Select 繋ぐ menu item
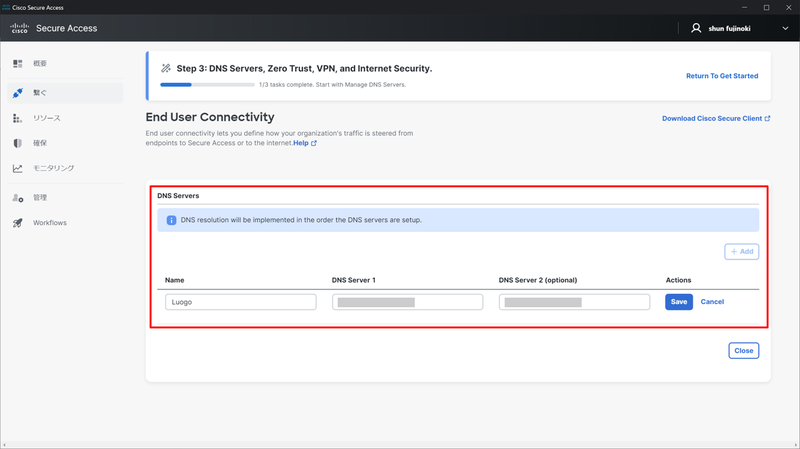 coord(65,93)
